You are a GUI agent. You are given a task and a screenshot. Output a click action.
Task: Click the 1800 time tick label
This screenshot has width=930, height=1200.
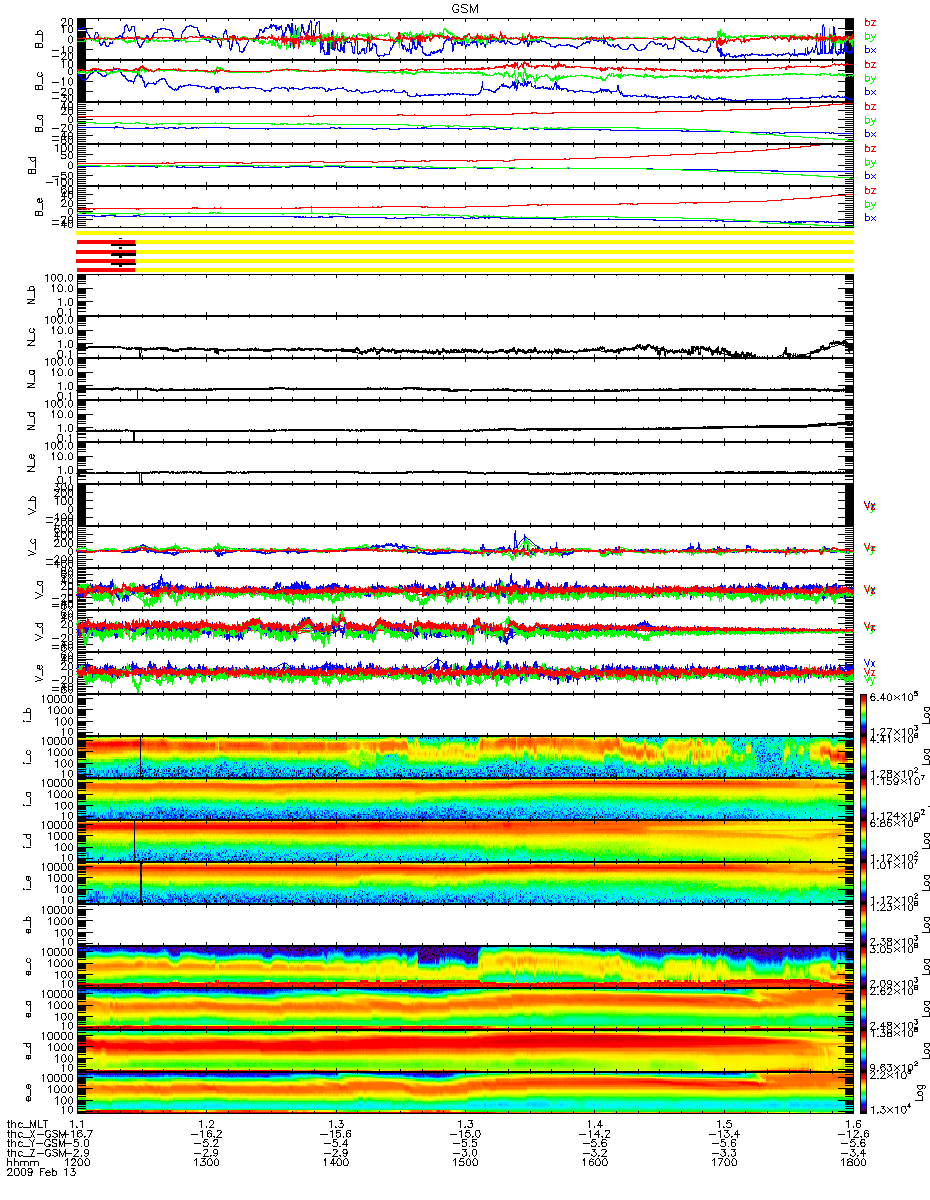[853, 1163]
